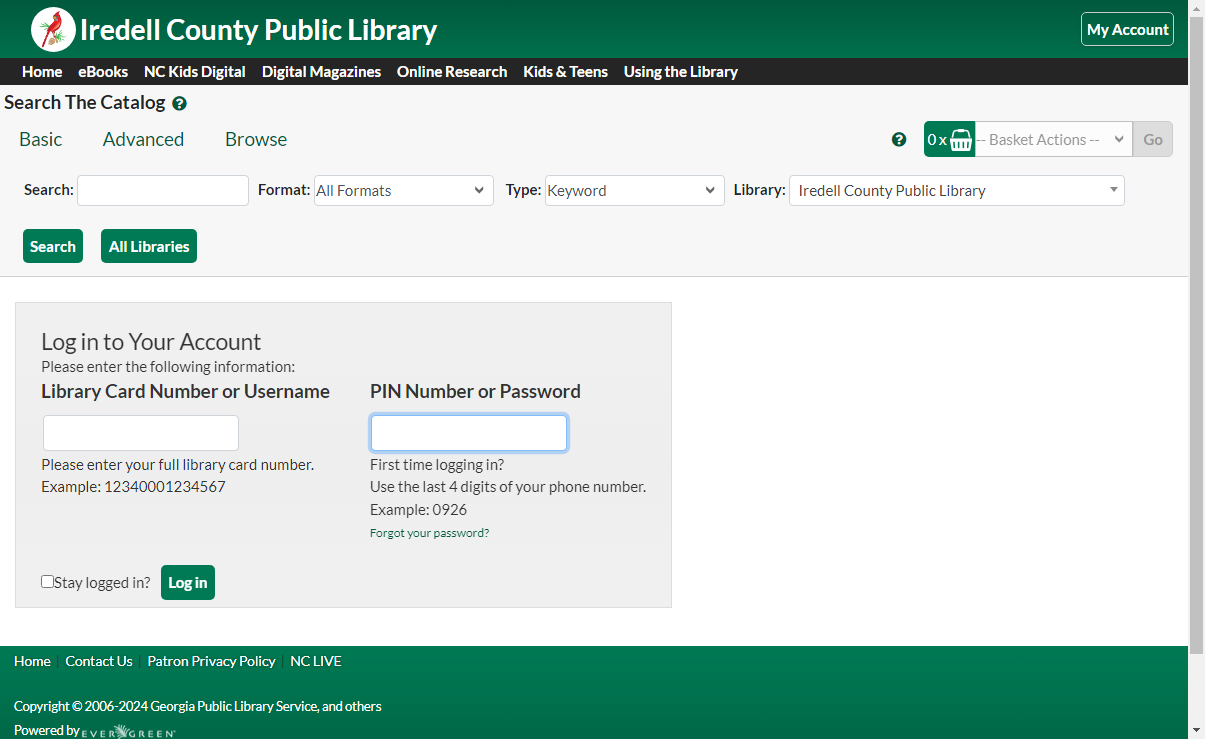Click the scrollbar up arrow
This screenshot has width=1205, height=739.
[x=1197, y=8]
